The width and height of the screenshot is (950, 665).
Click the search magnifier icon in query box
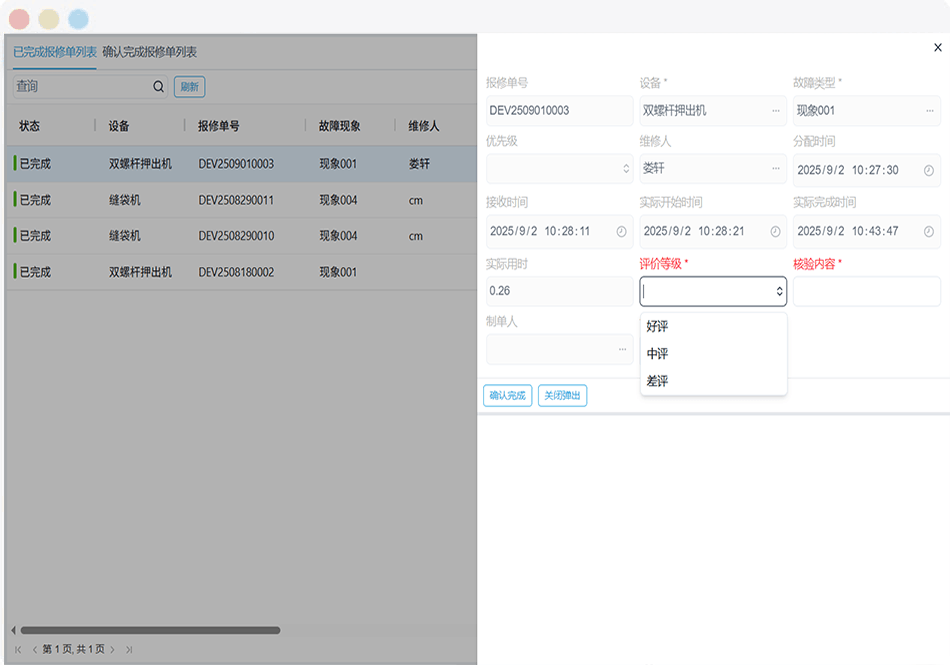click(158, 87)
